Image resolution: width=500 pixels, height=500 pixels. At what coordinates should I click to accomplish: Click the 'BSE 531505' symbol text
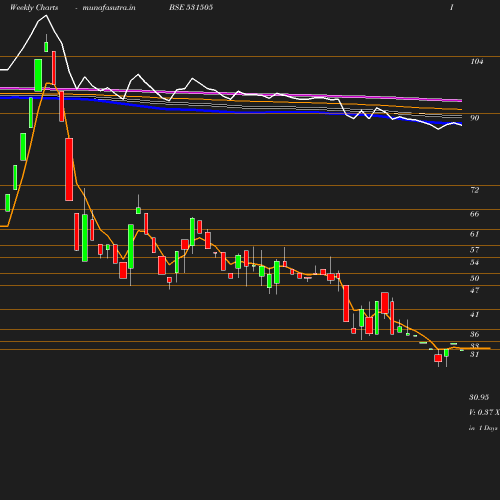(191, 7)
